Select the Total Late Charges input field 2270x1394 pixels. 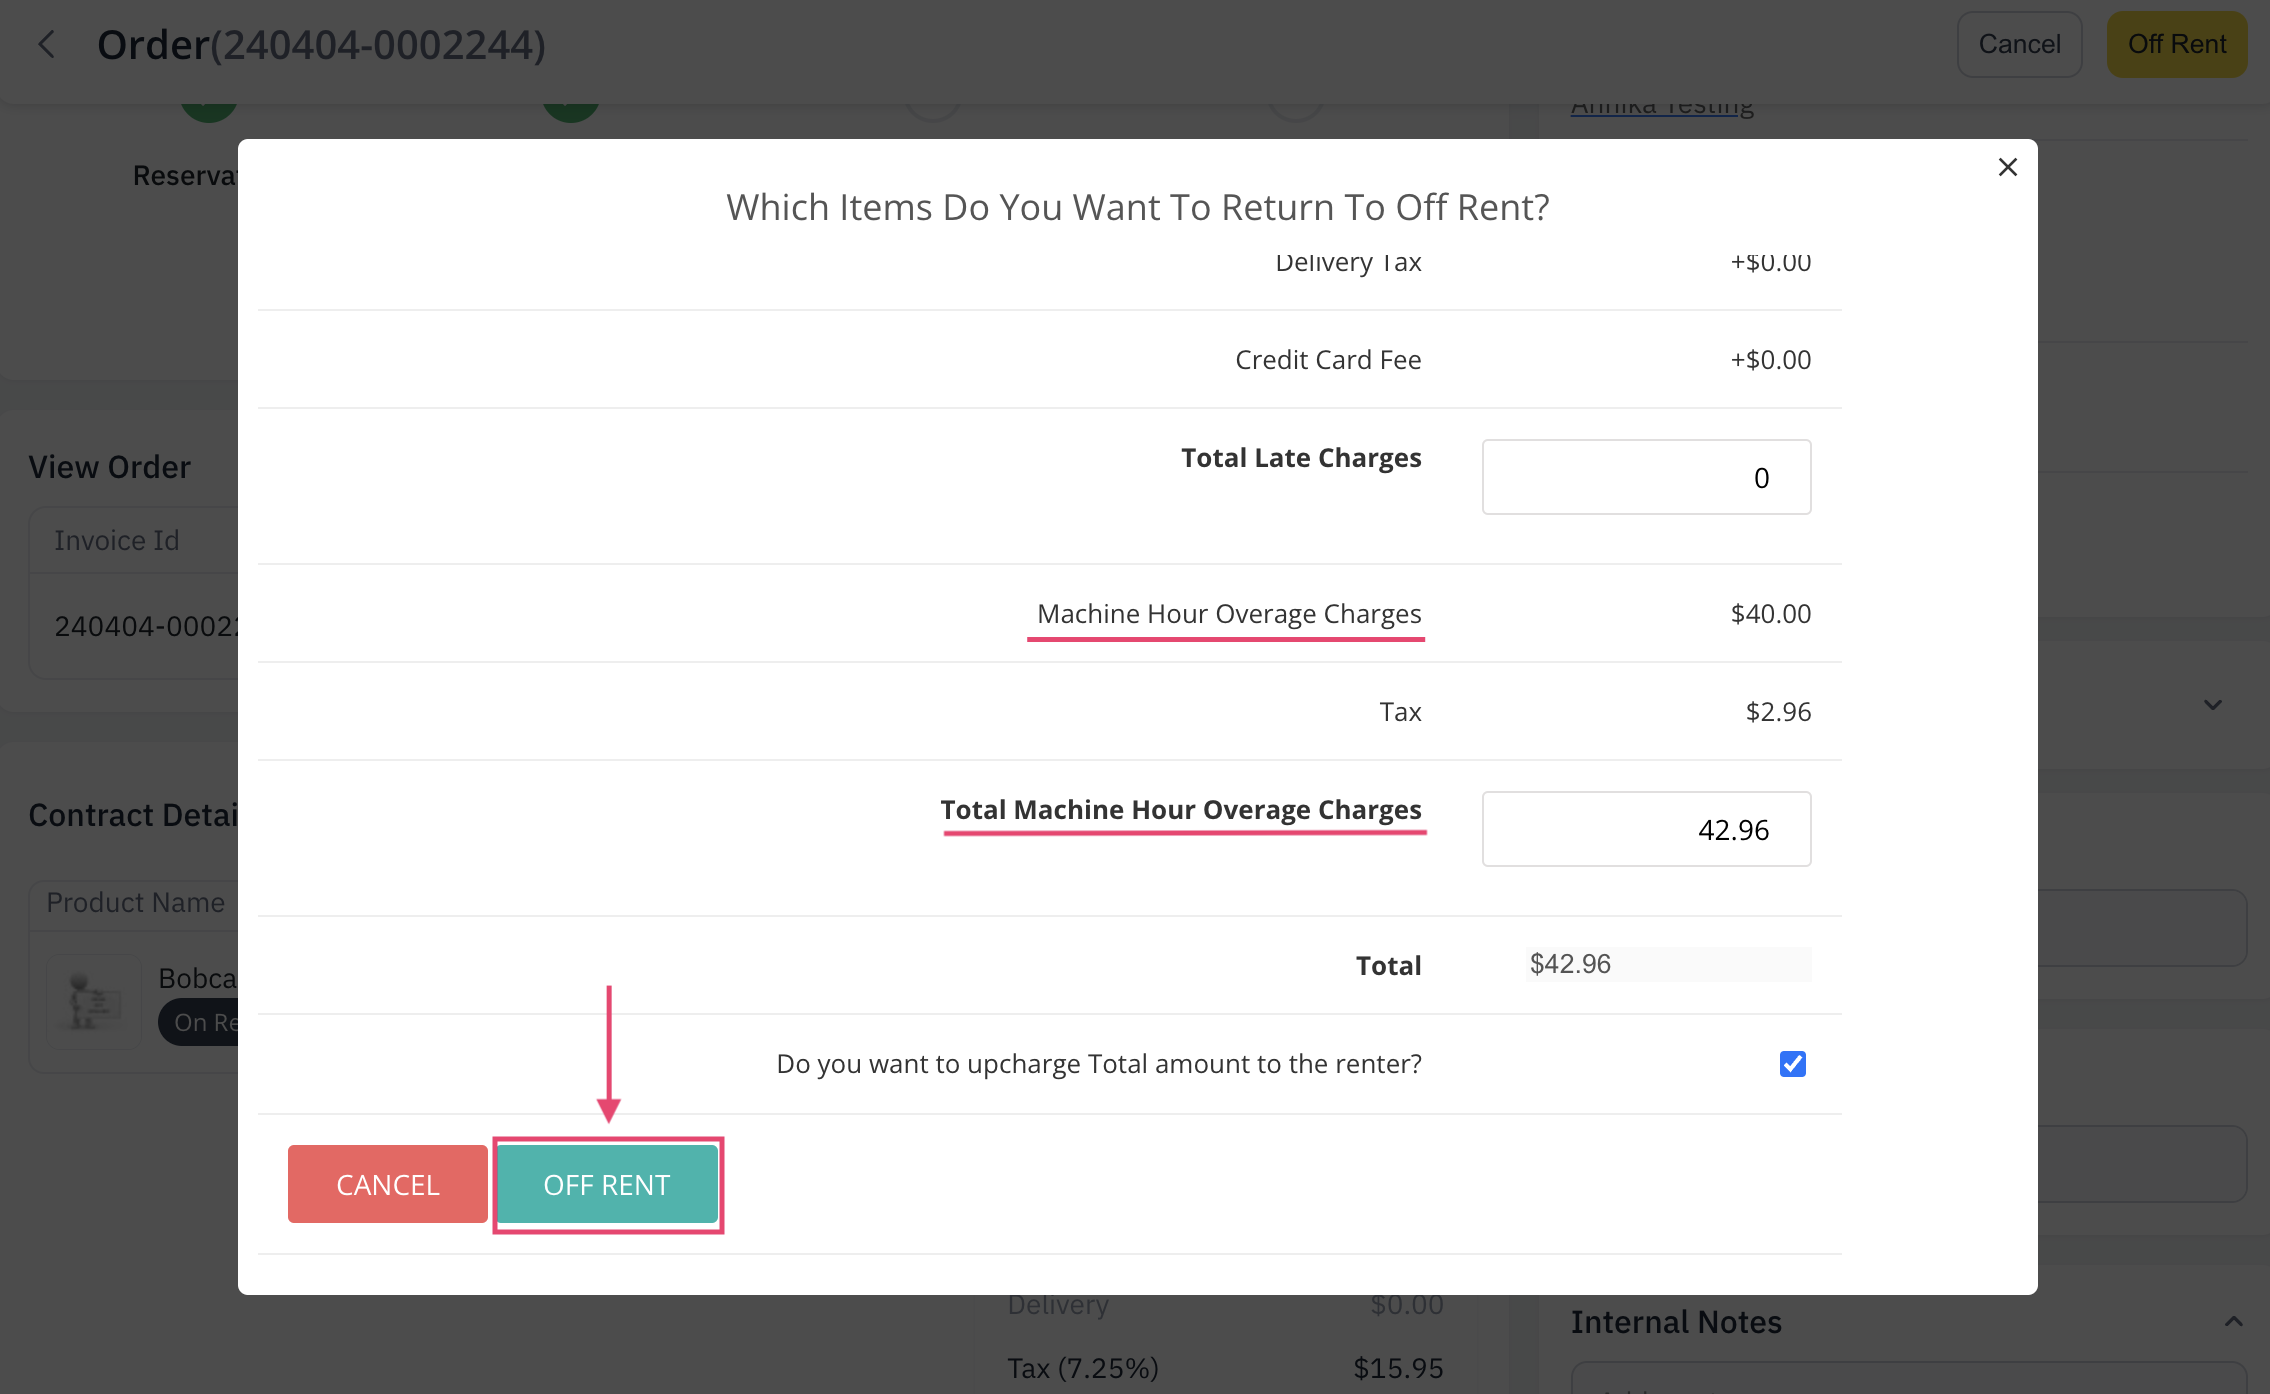click(x=1645, y=477)
